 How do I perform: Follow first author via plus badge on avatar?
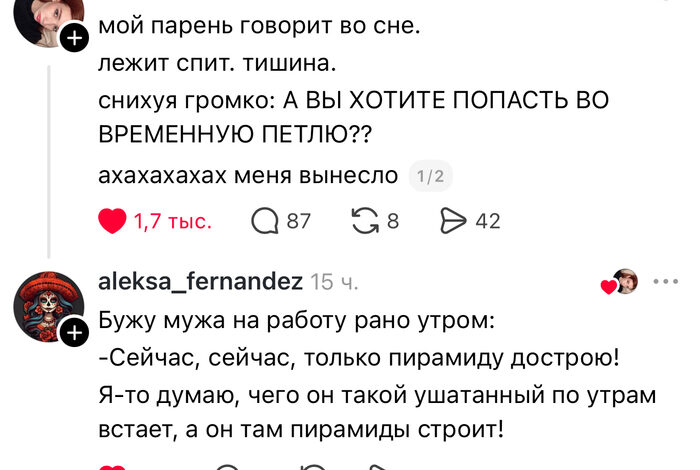pos(75,38)
